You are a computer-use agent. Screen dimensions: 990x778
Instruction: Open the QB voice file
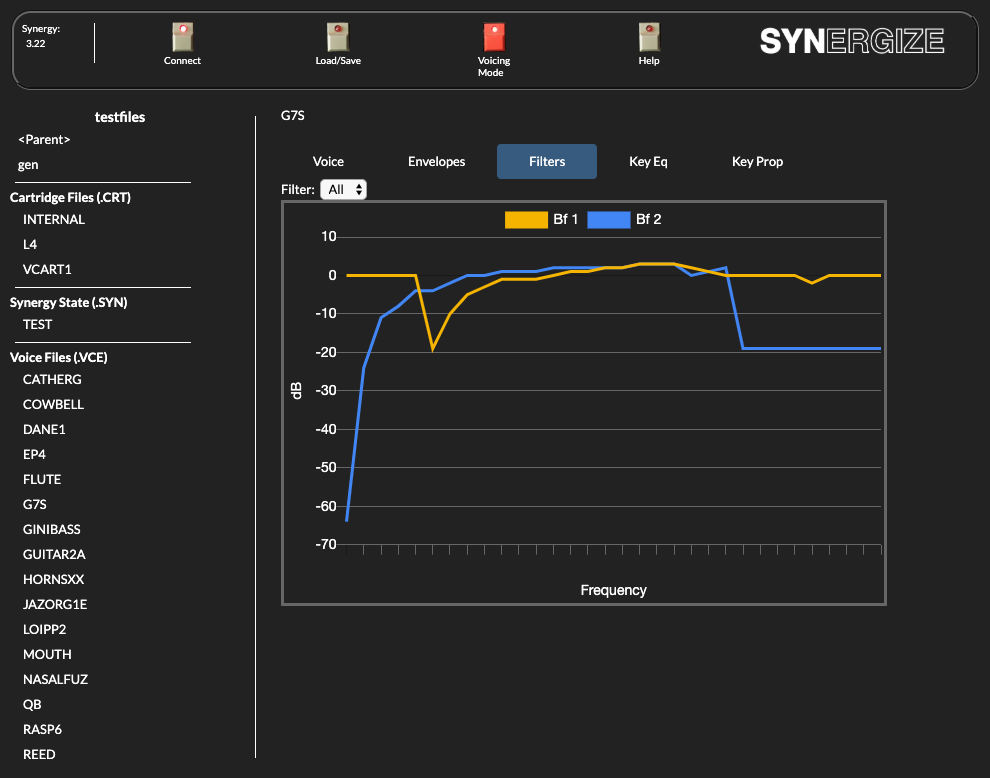pyautogui.click(x=32, y=705)
